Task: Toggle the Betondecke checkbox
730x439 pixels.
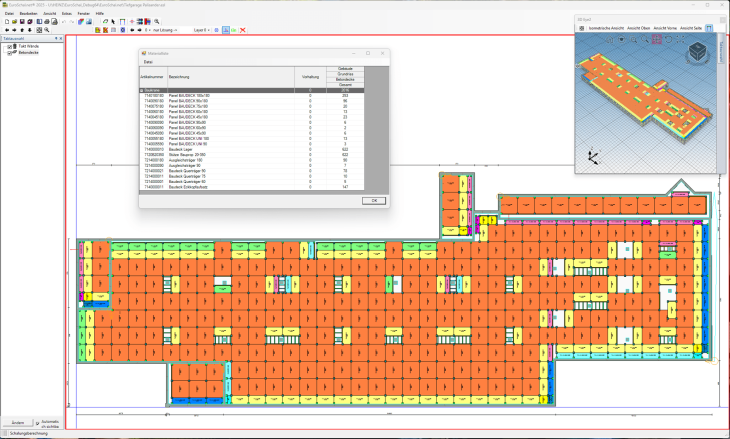Action: tap(9, 52)
